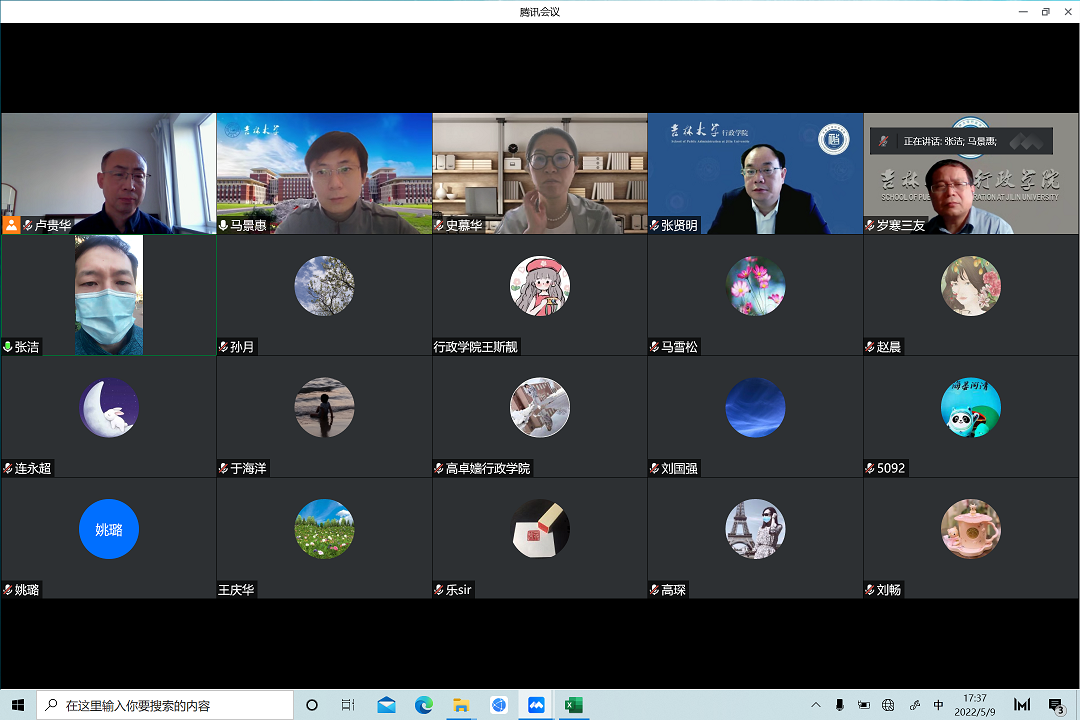Toggle muted microphone in the speaking indicator bar
Image resolution: width=1080 pixels, height=720 pixels.
pos(883,141)
